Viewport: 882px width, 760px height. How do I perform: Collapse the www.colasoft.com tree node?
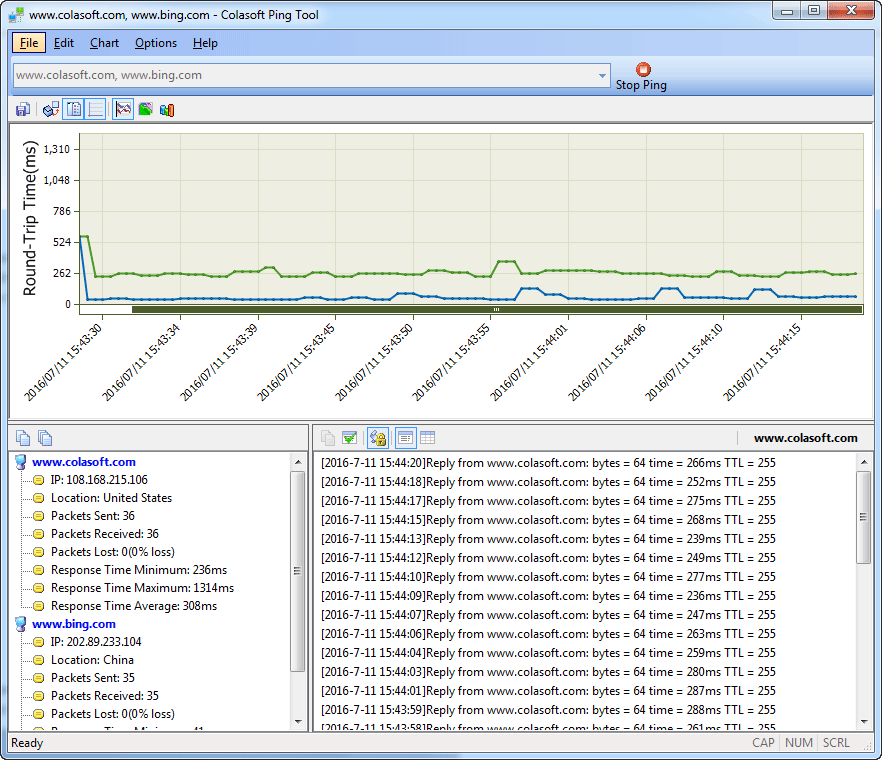pos(18,461)
